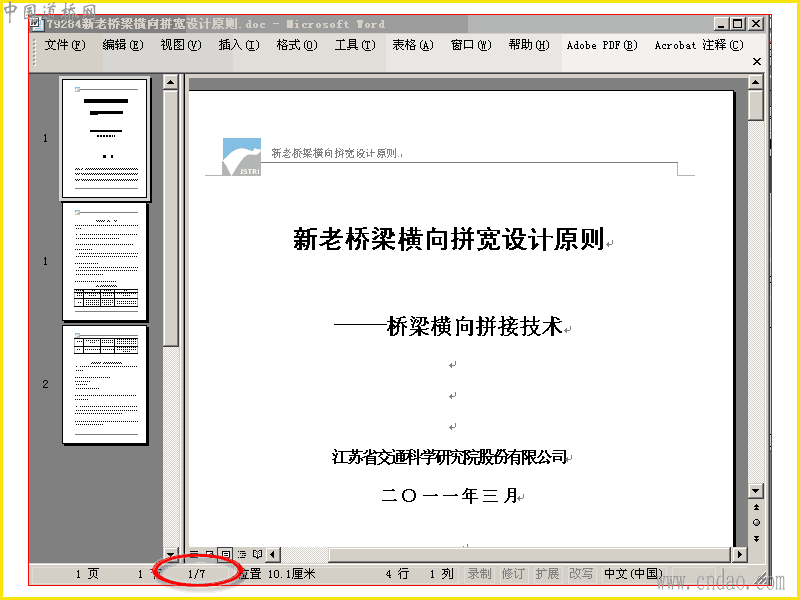
Task: Open Select Browse Object button
Action: click(x=756, y=522)
